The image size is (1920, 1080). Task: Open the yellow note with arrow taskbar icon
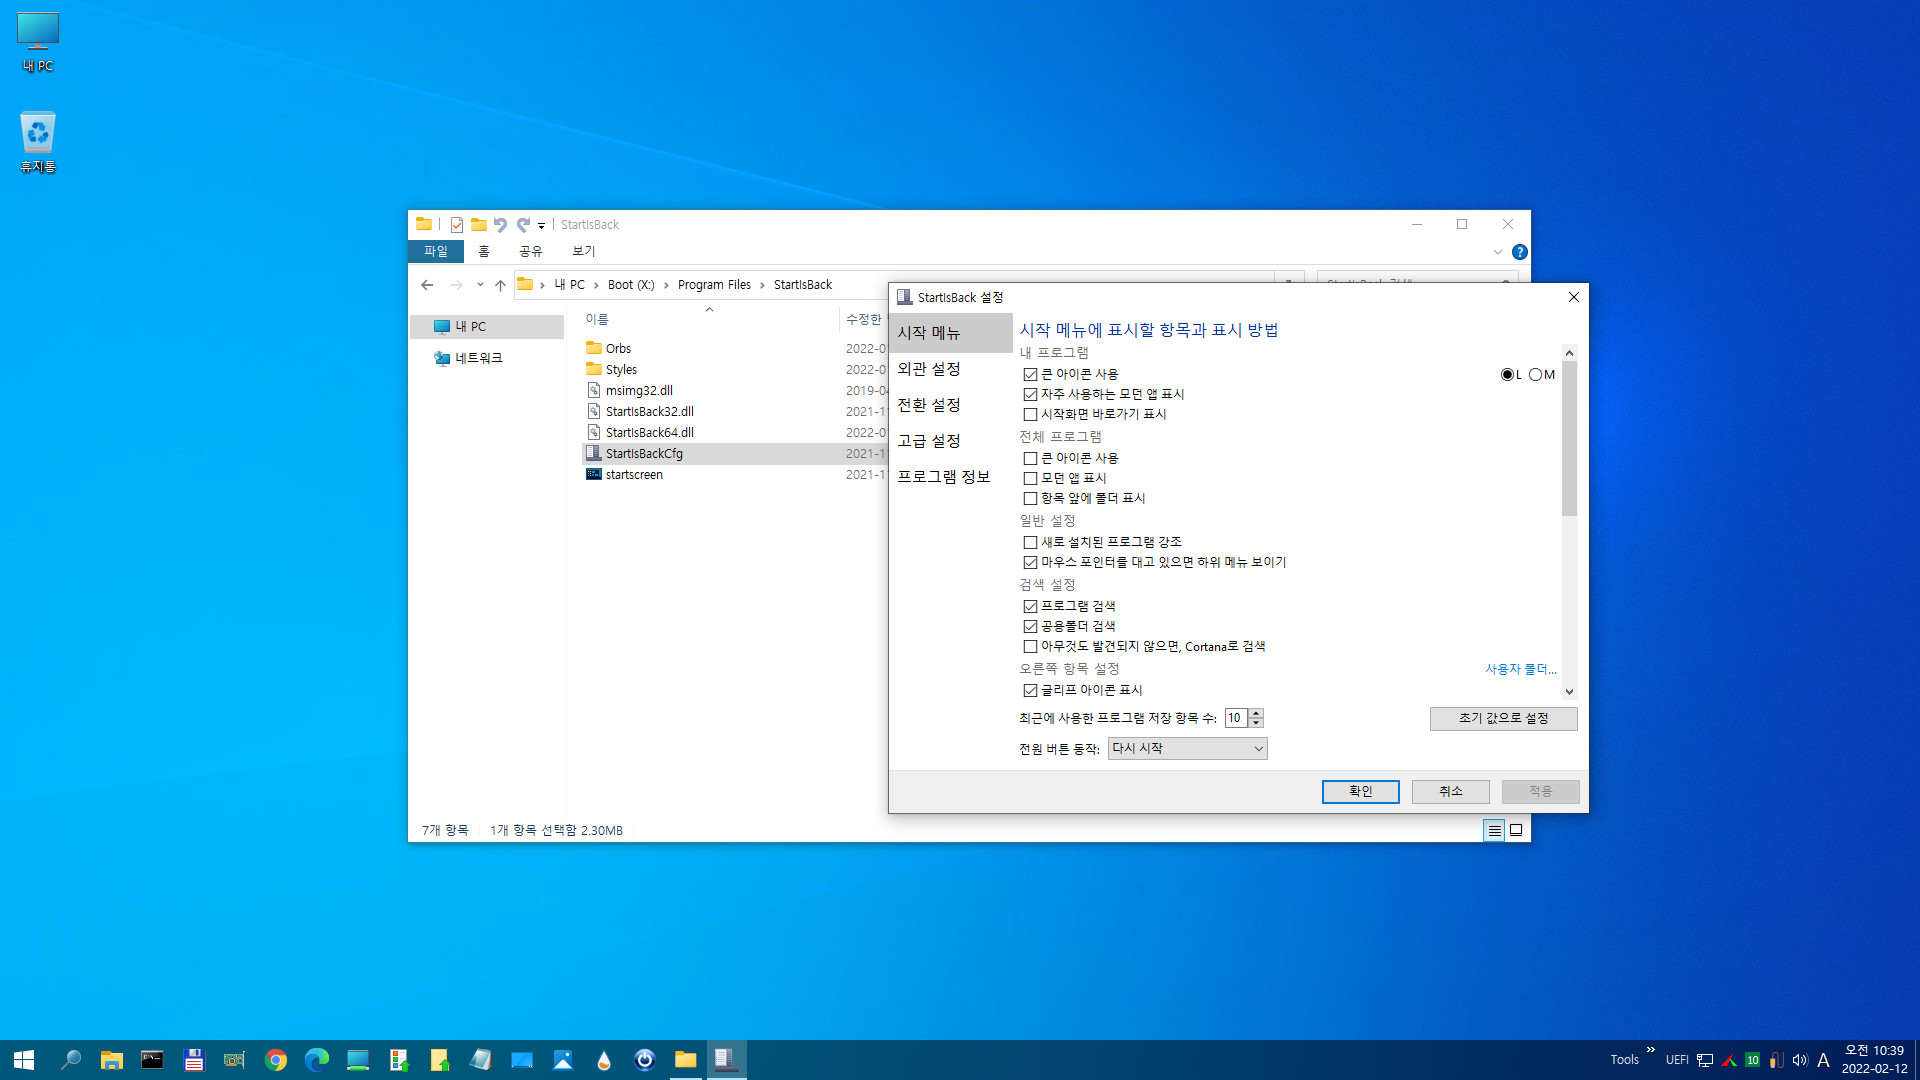(440, 1060)
